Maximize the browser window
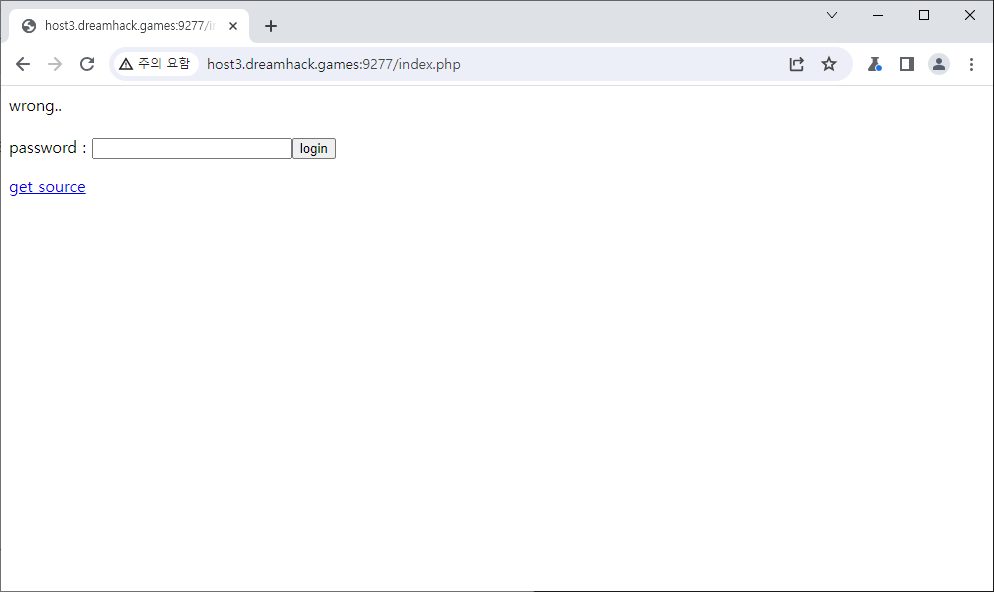The height and width of the screenshot is (592, 994). [x=924, y=15]
